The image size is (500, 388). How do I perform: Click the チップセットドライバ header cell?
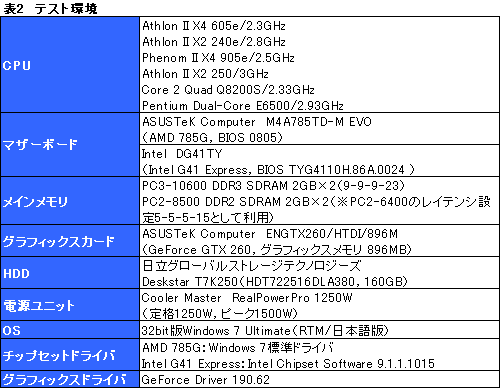point(70,355)
